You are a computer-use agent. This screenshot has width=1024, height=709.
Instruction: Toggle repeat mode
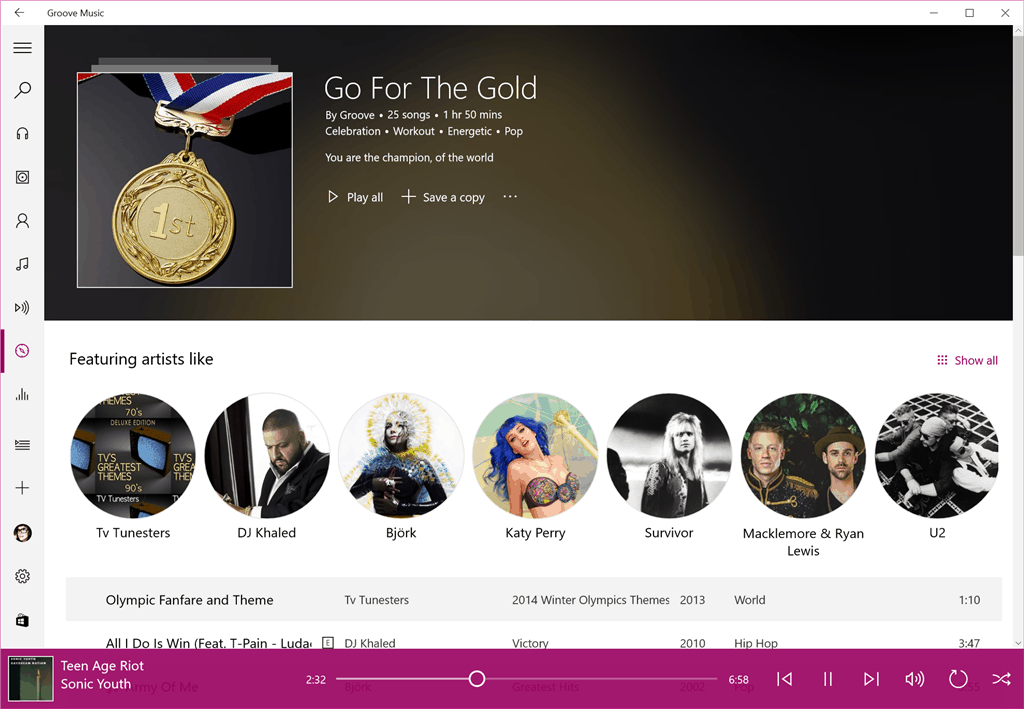(958, 679)
